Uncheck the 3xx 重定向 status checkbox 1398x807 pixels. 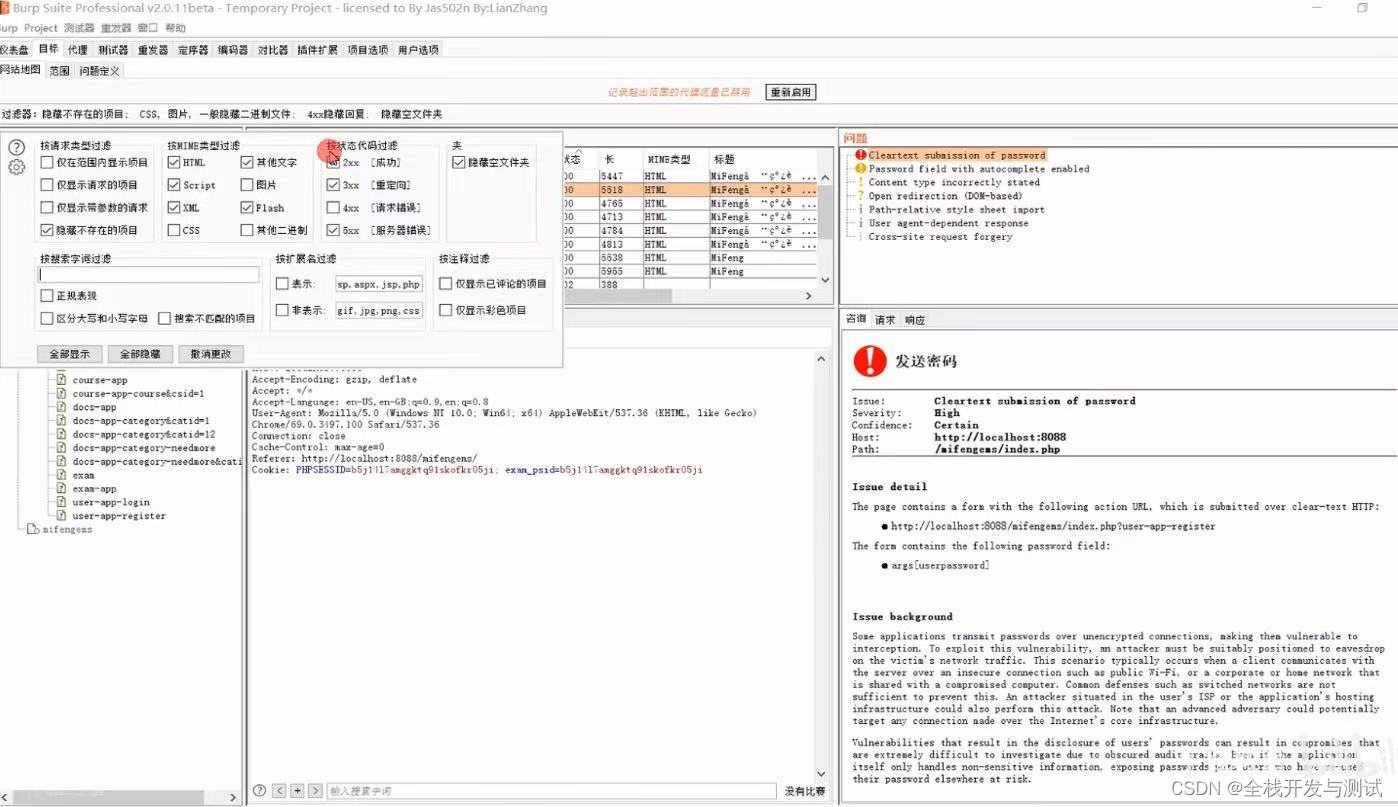(333, 185)
